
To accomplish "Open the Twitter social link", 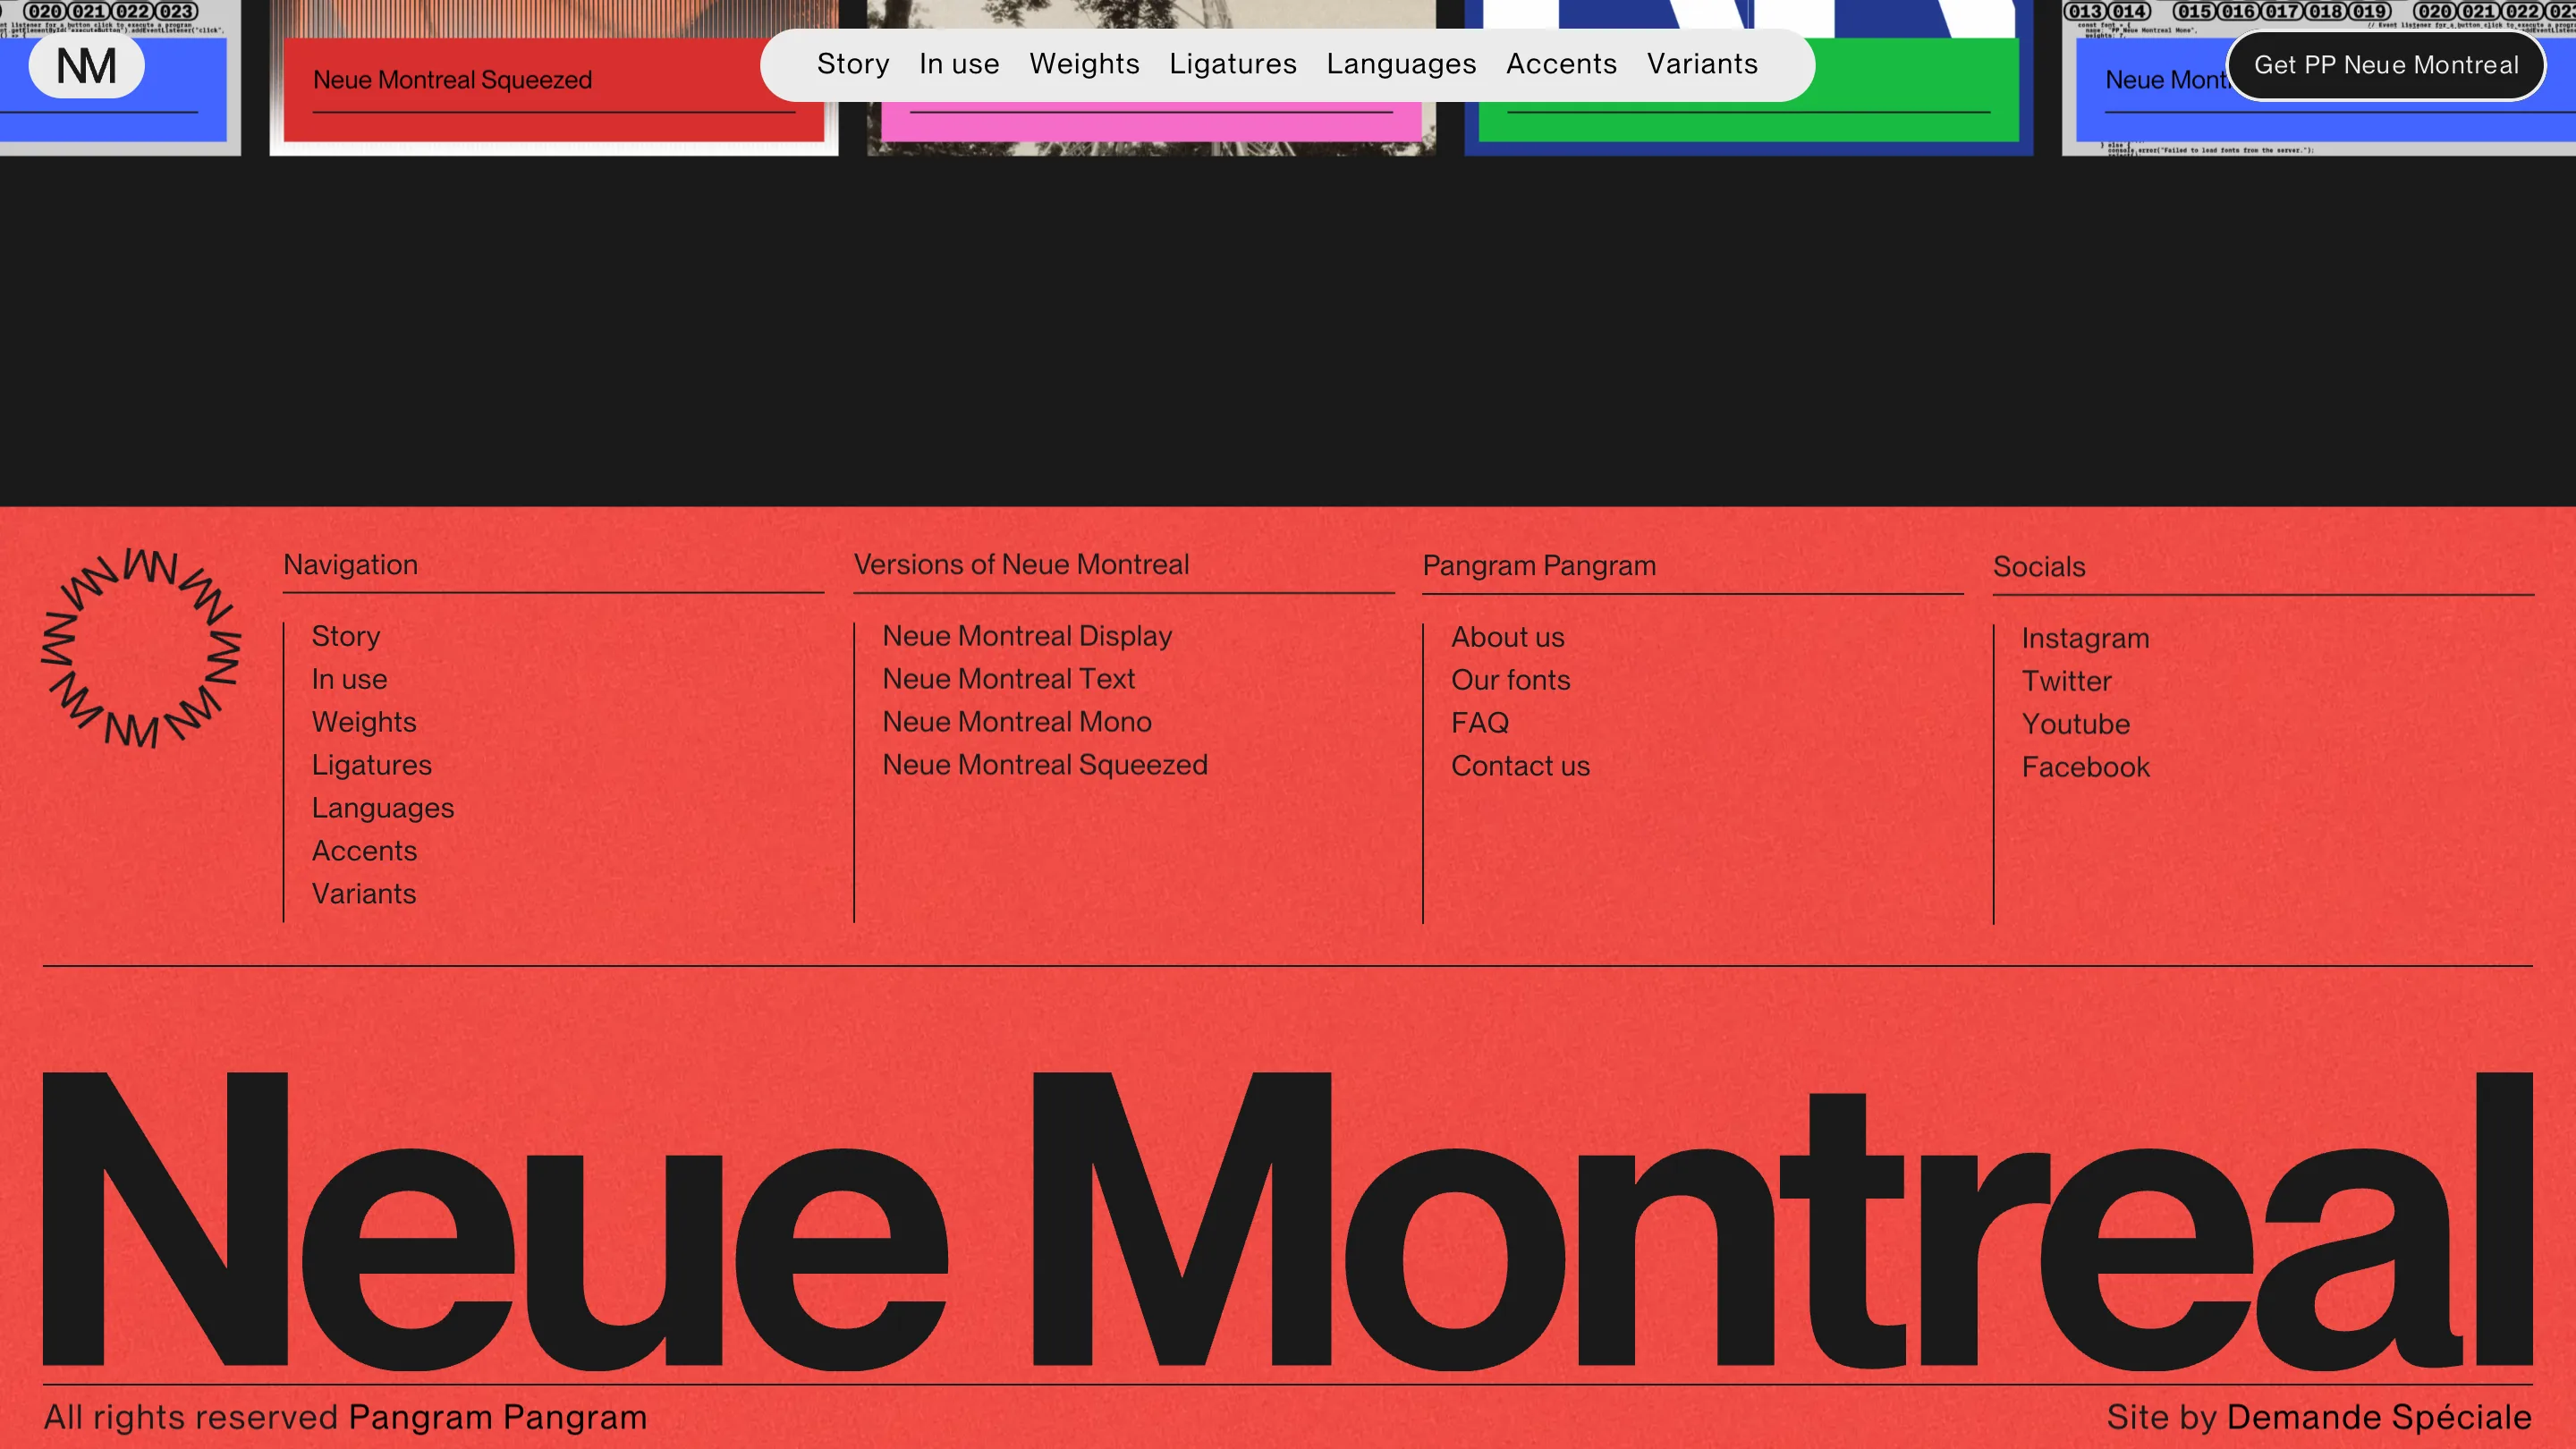I will 2067,681.
